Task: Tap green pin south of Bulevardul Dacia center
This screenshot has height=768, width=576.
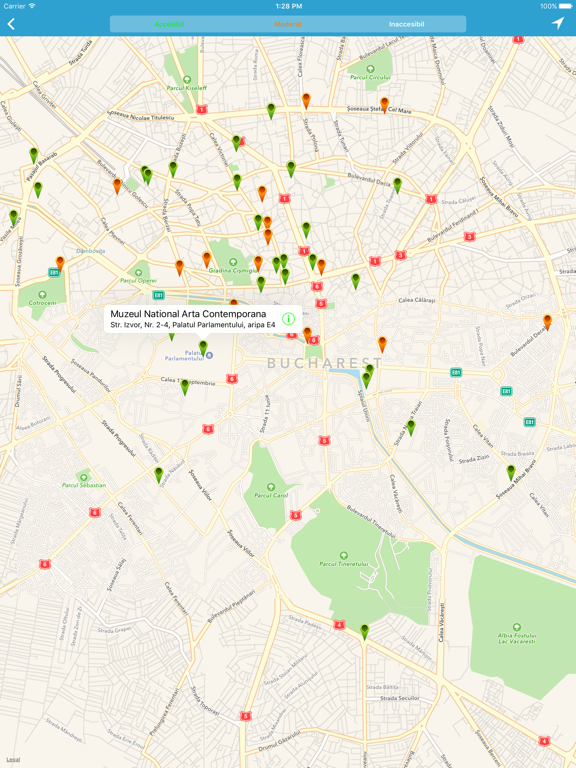Action: (306, 230)
